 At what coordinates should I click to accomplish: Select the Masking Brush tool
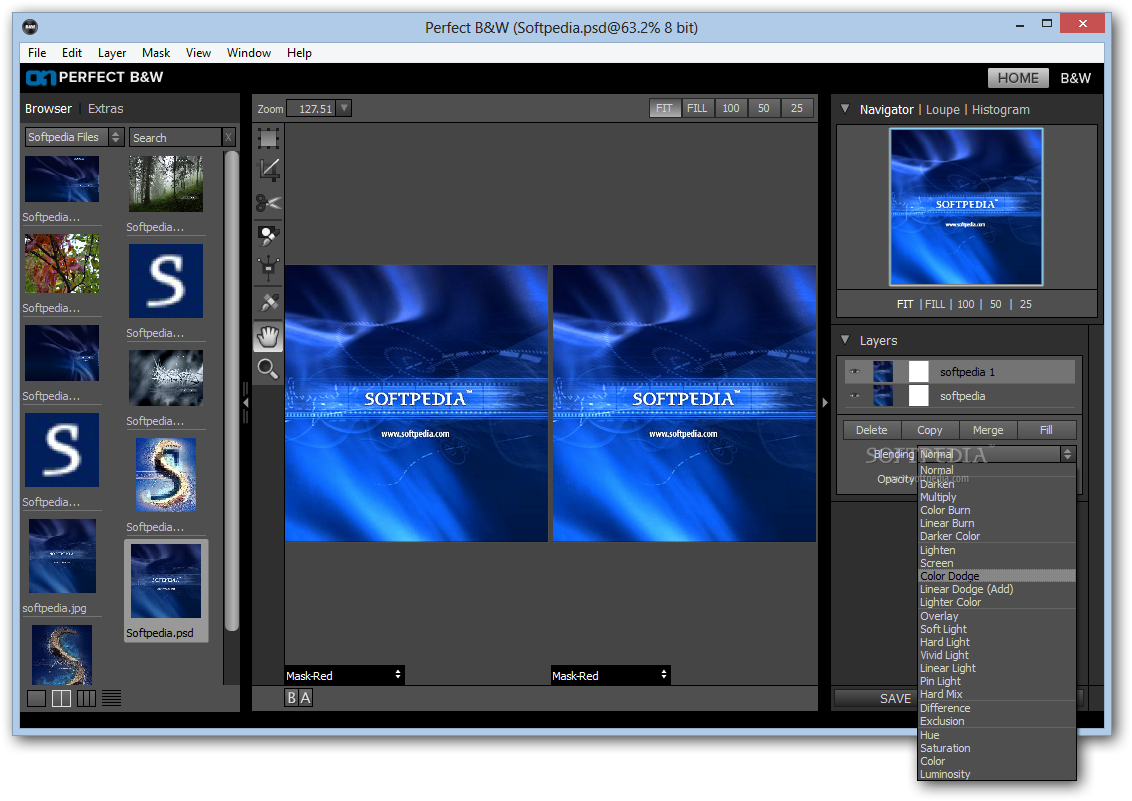(268, 235)
